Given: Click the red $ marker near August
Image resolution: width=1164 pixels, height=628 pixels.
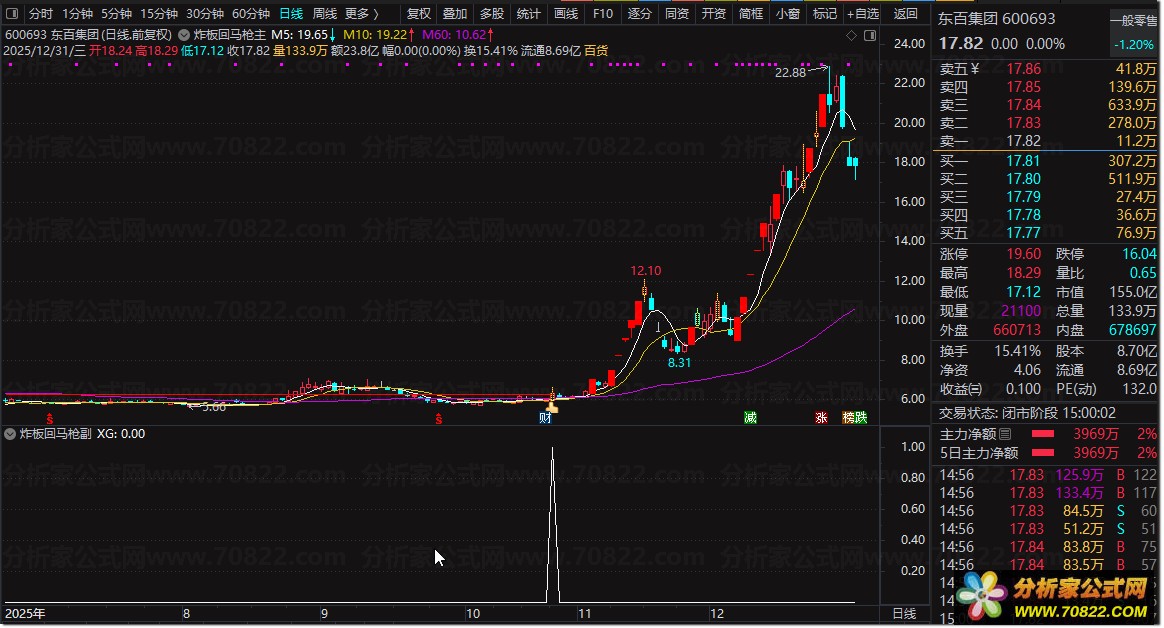Looking at the screenshot, I should tap(50, 419).
